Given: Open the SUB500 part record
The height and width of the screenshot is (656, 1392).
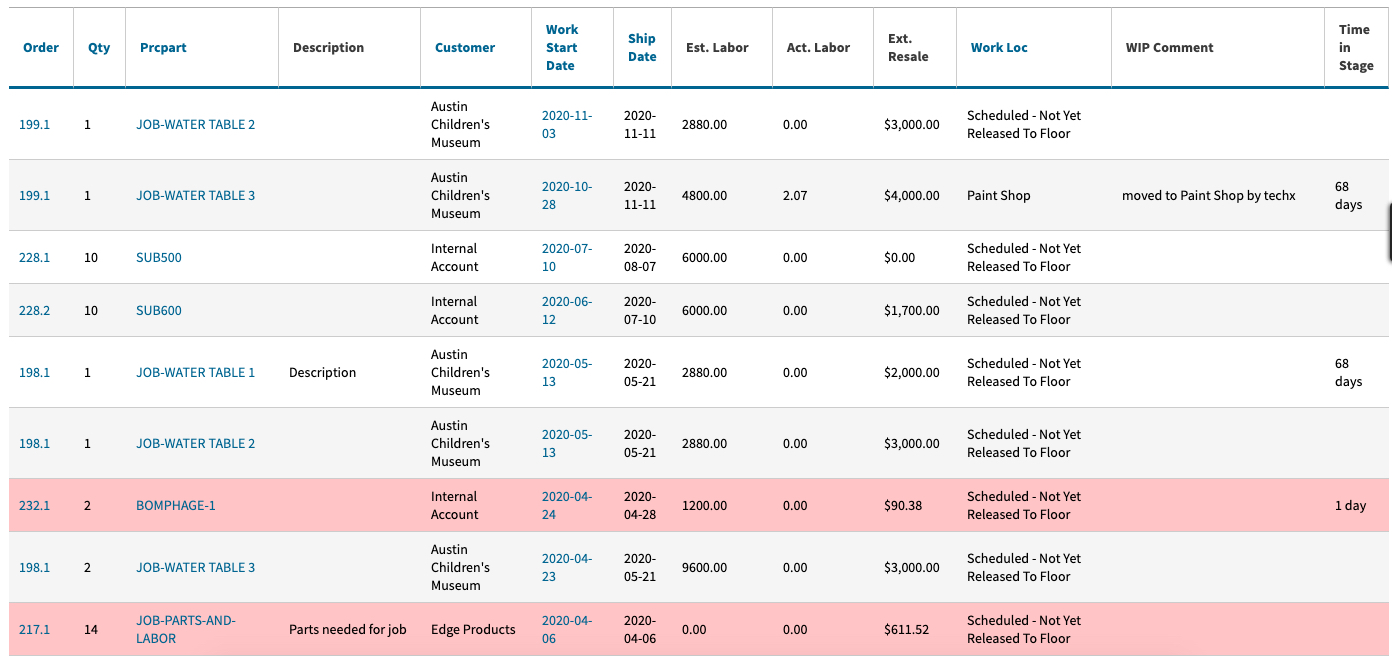Looking at the screenshot, I should (158, 257).
